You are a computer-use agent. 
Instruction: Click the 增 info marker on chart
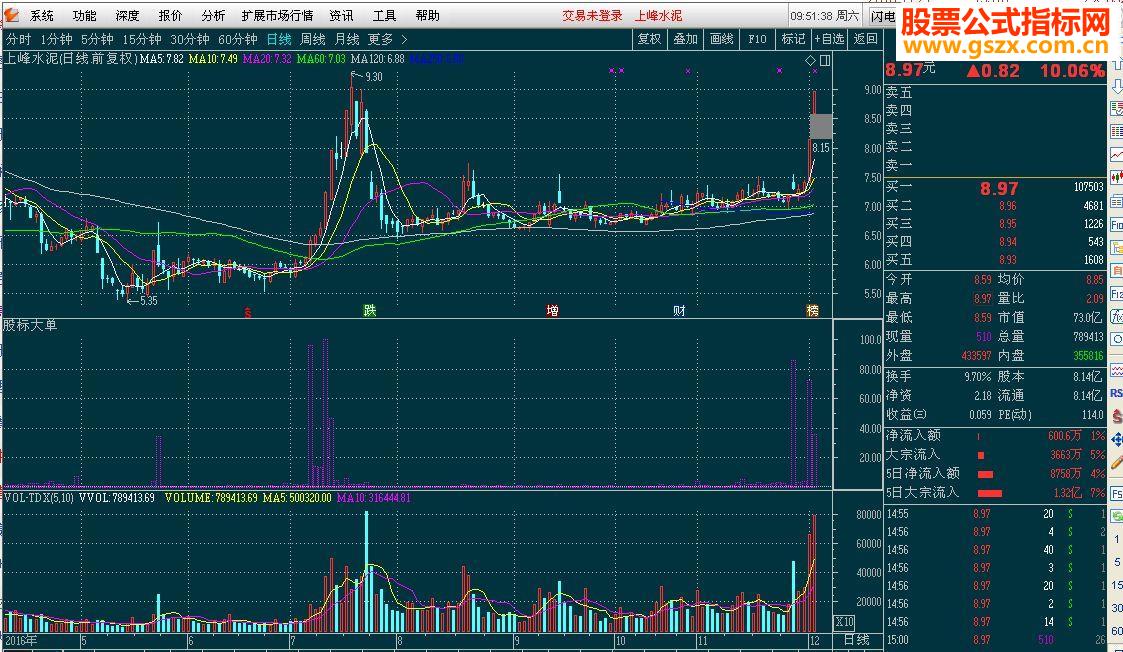[552, 310]
